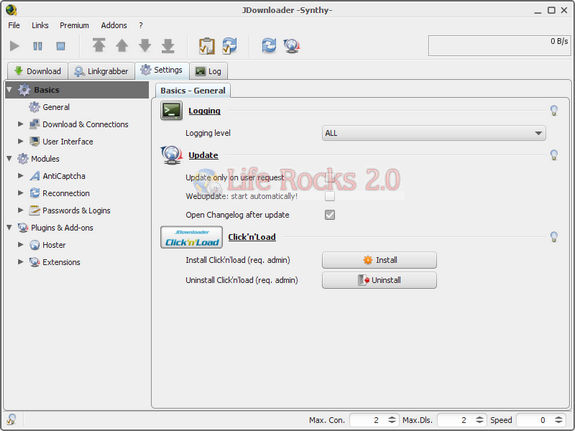Viewport: 575px width, 431px height.
Task: Click the Logging terminal icon
Action: pyautogui.click(x=171, y=111)
